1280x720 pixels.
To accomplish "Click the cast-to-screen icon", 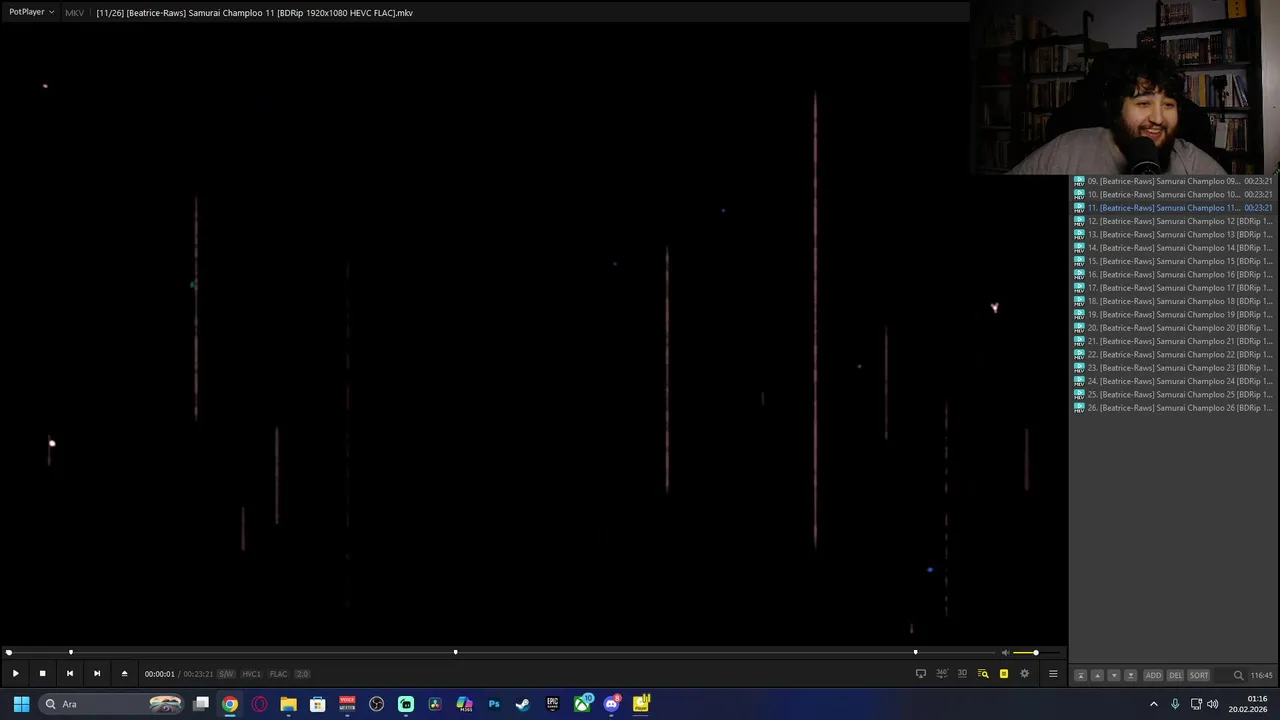I will 921,674.
